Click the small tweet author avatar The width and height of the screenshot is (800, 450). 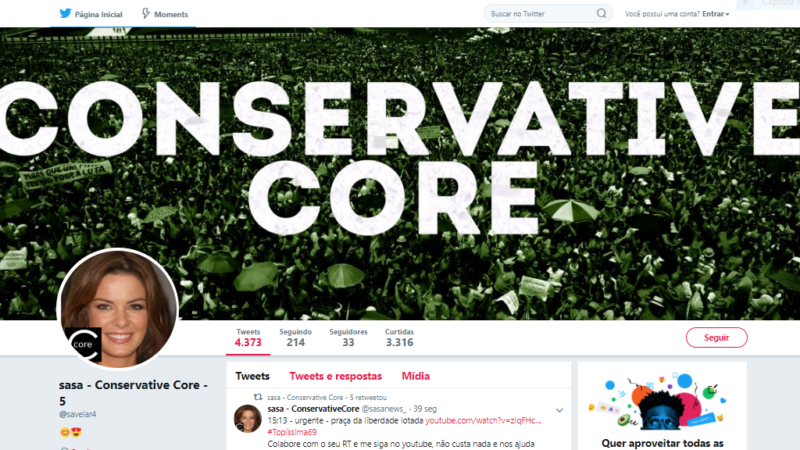tap(247, 418)
